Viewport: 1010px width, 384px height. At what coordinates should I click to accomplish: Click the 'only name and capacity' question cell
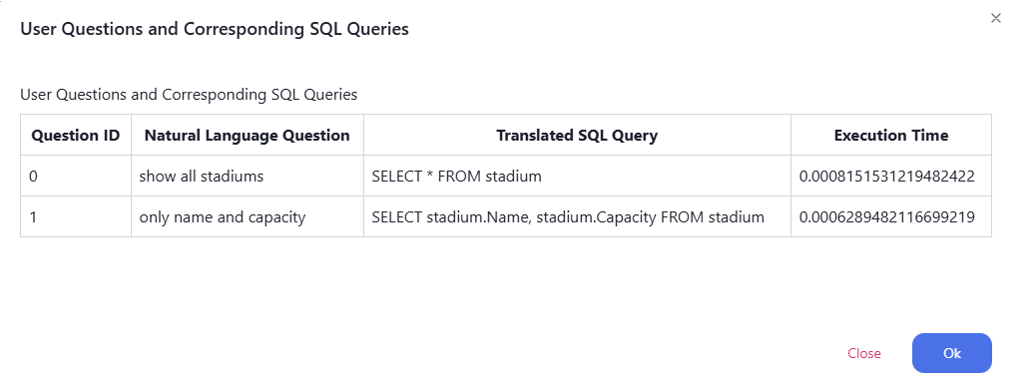(247, 217)
